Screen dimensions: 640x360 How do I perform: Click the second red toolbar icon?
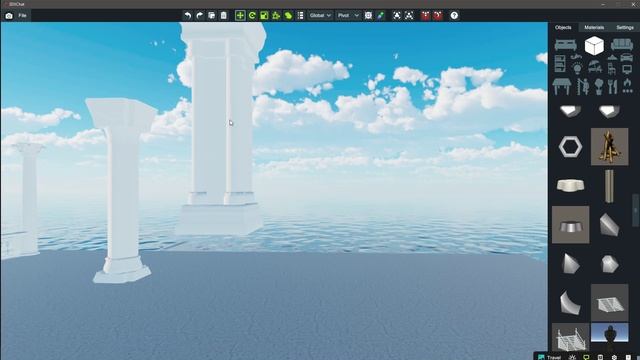(438, 16)
